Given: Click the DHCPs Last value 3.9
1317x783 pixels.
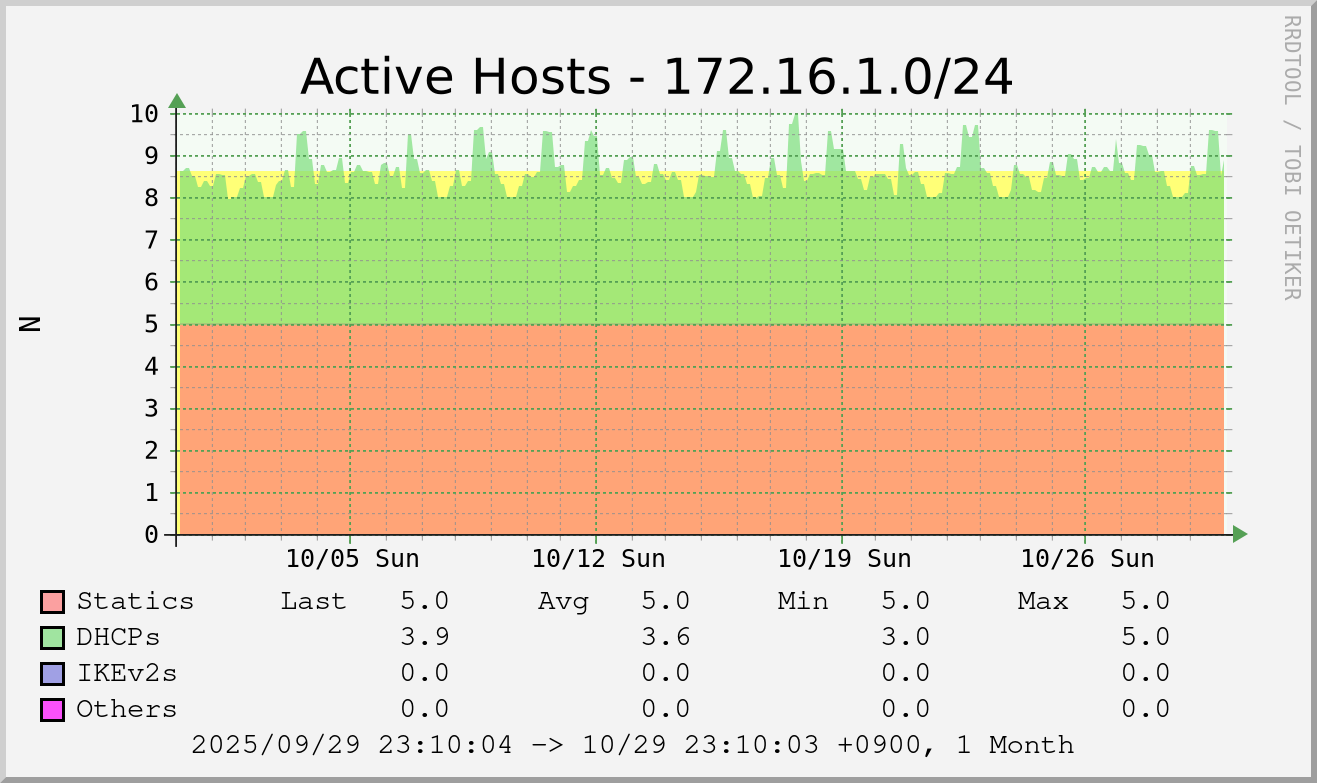Looking at the screenshot, I should [424, 638].
